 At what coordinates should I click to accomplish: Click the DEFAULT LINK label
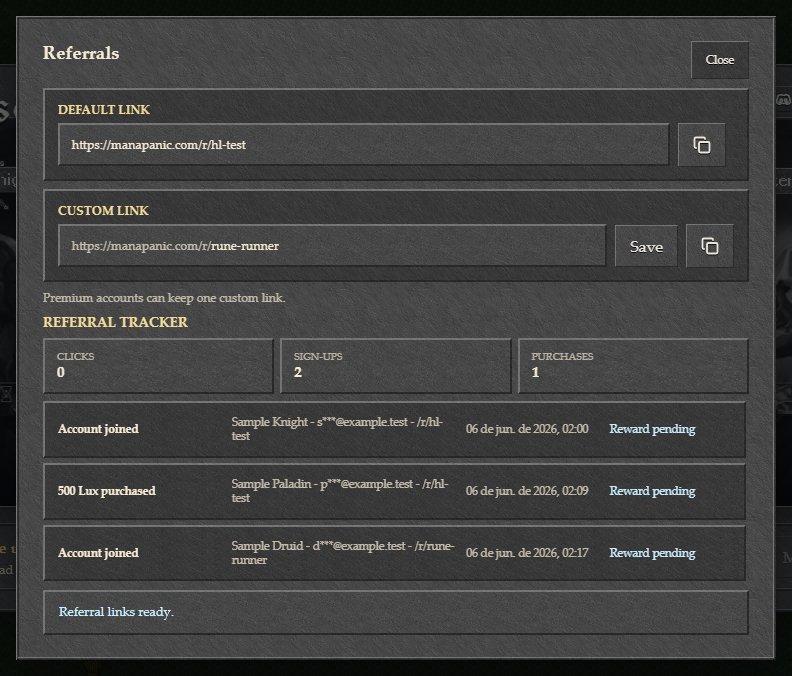click(104, 110)
